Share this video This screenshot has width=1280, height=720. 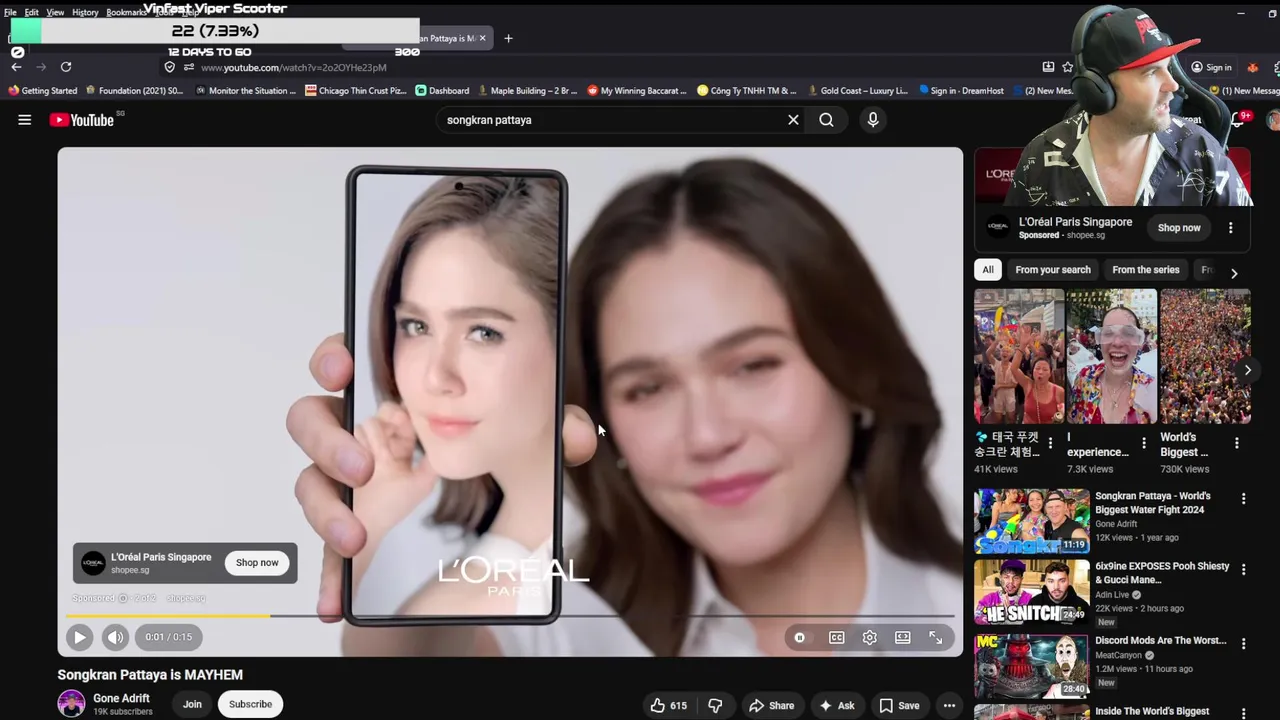click(x=771, y=705)
